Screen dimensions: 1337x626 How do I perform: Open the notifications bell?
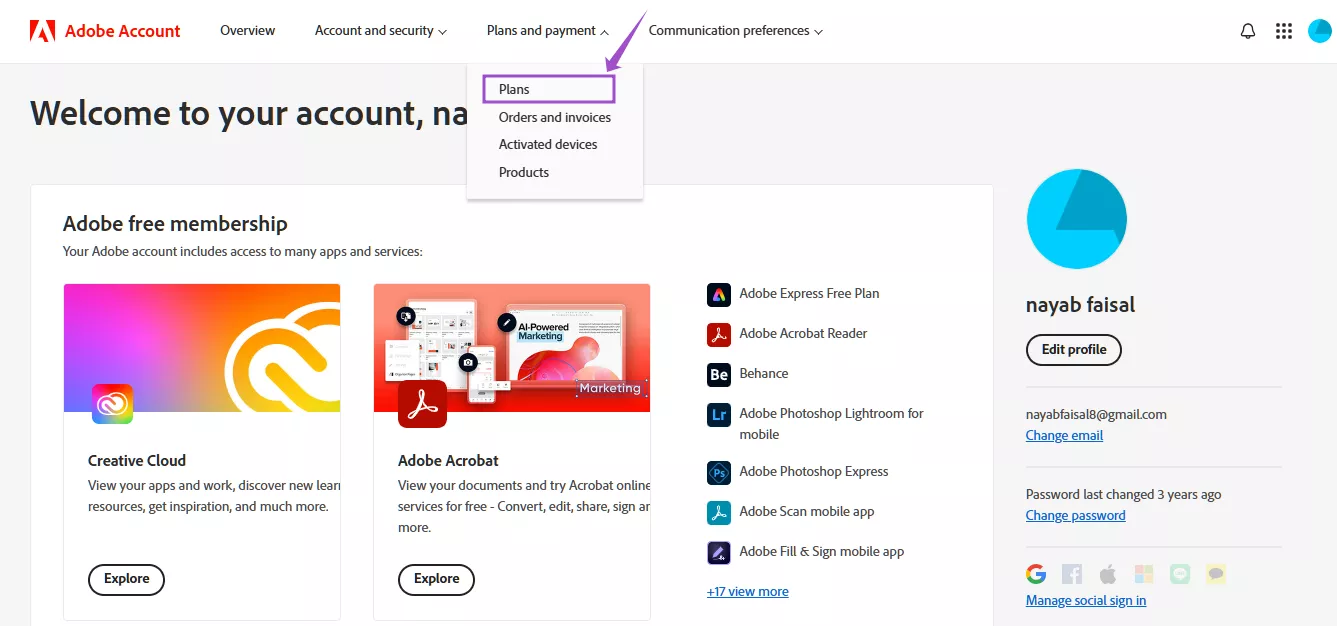(1247, 30)
